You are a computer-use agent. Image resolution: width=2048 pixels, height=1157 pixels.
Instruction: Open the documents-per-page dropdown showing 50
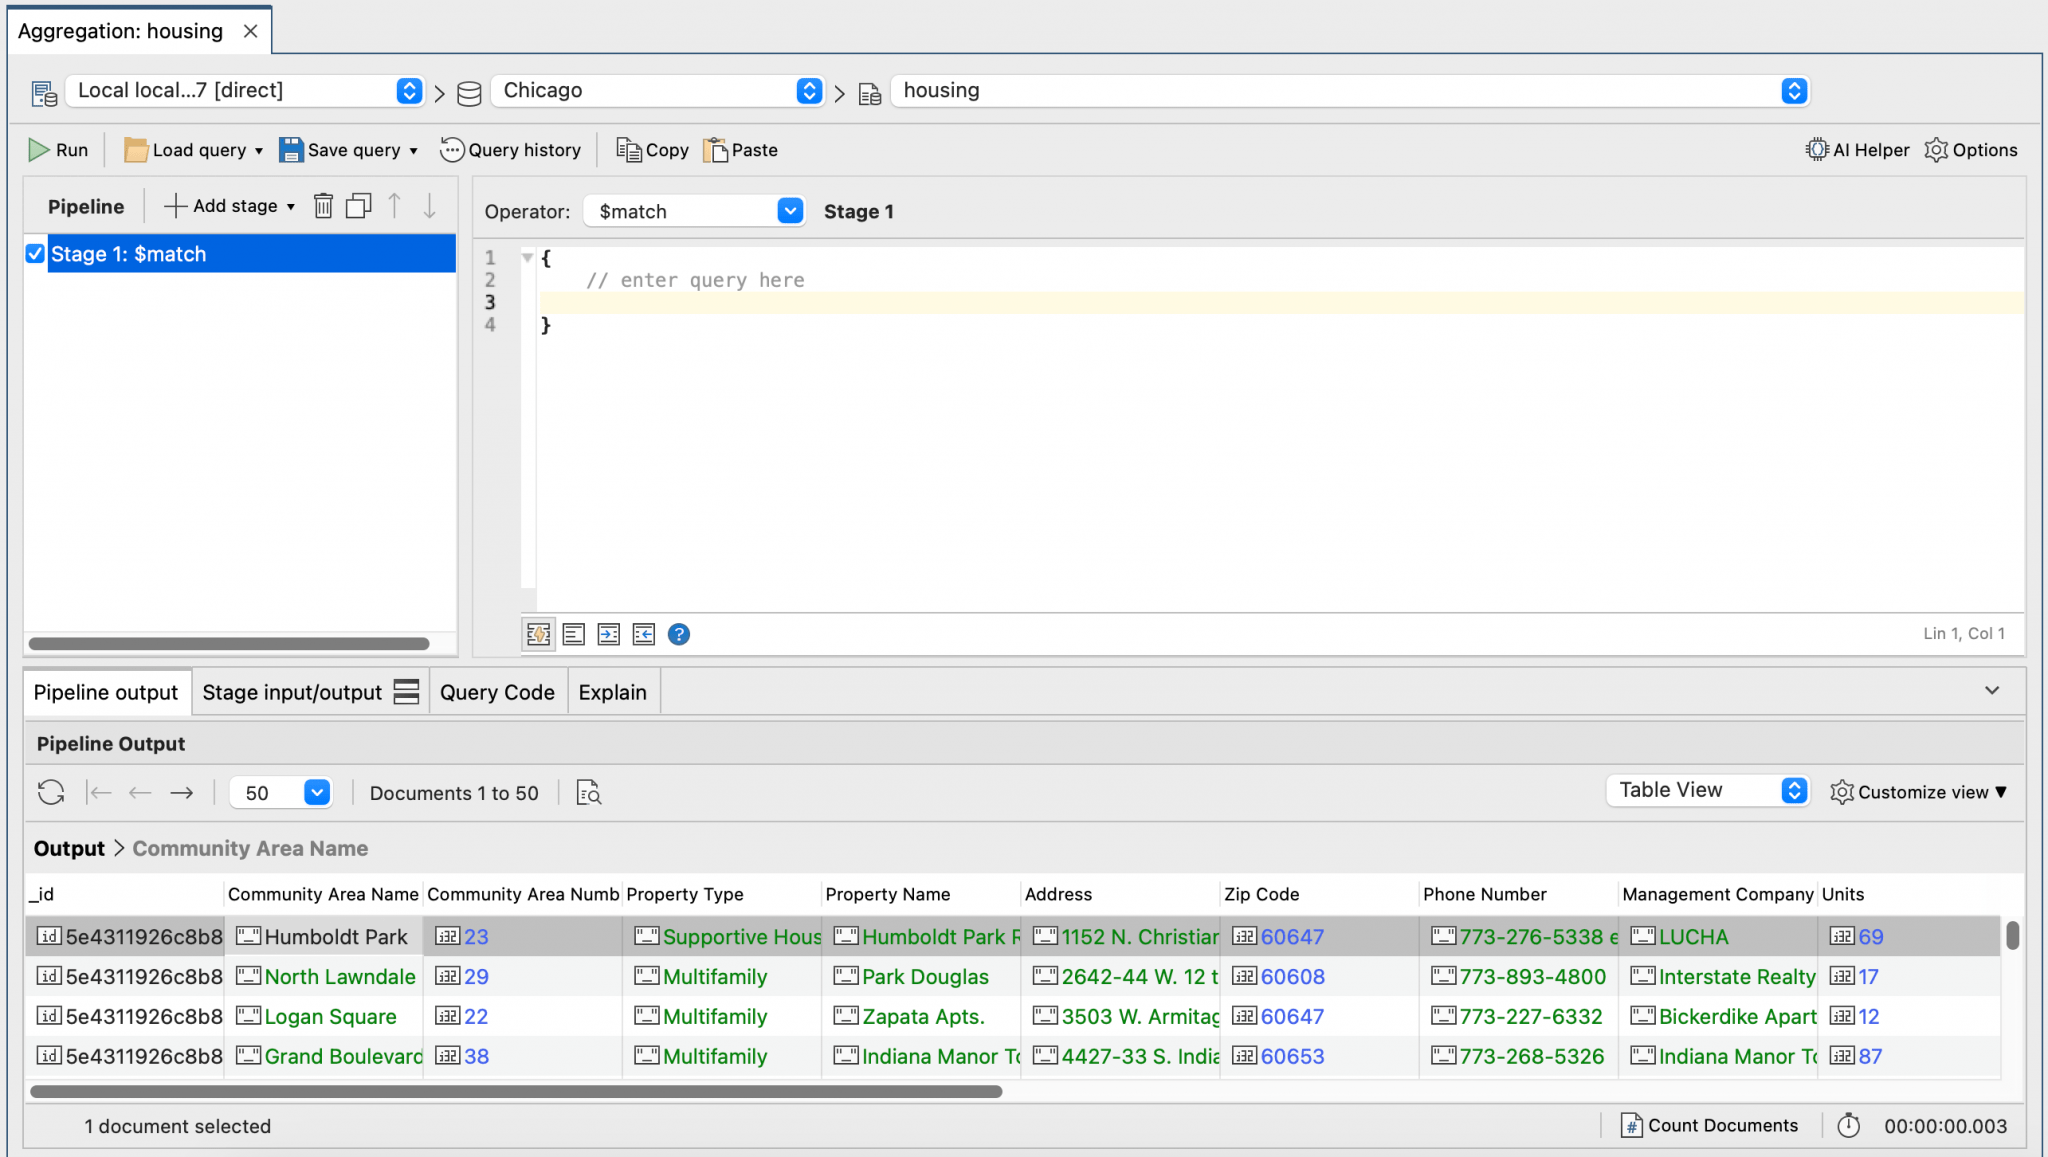(x=316, y=792)
